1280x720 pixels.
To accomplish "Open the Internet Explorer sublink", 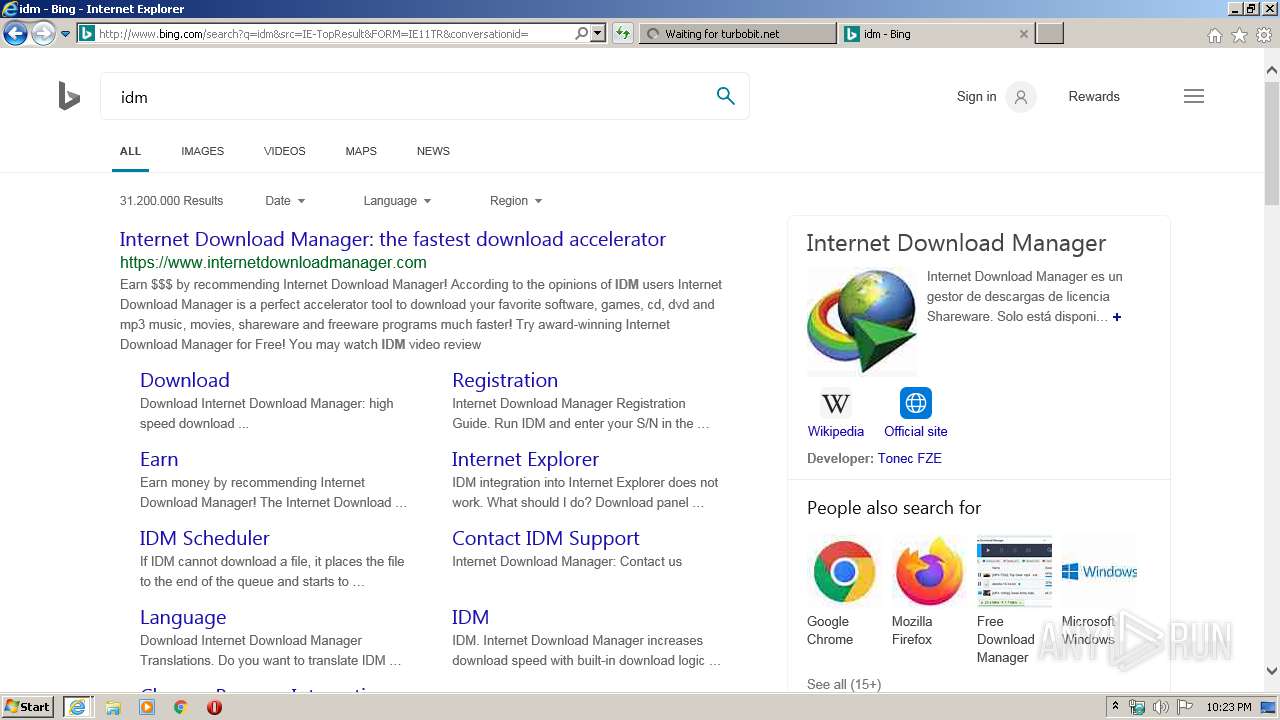I will pyautogui.click(x=525, y=459).
